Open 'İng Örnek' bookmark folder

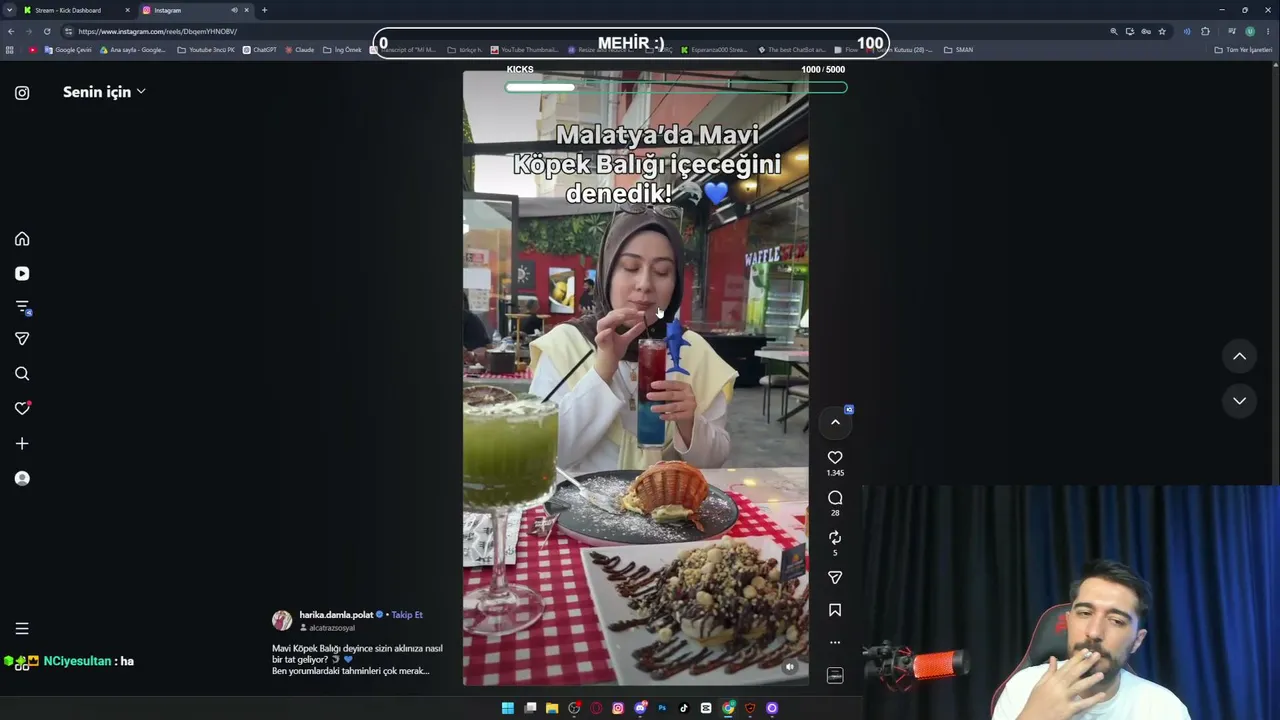point(342,50)
